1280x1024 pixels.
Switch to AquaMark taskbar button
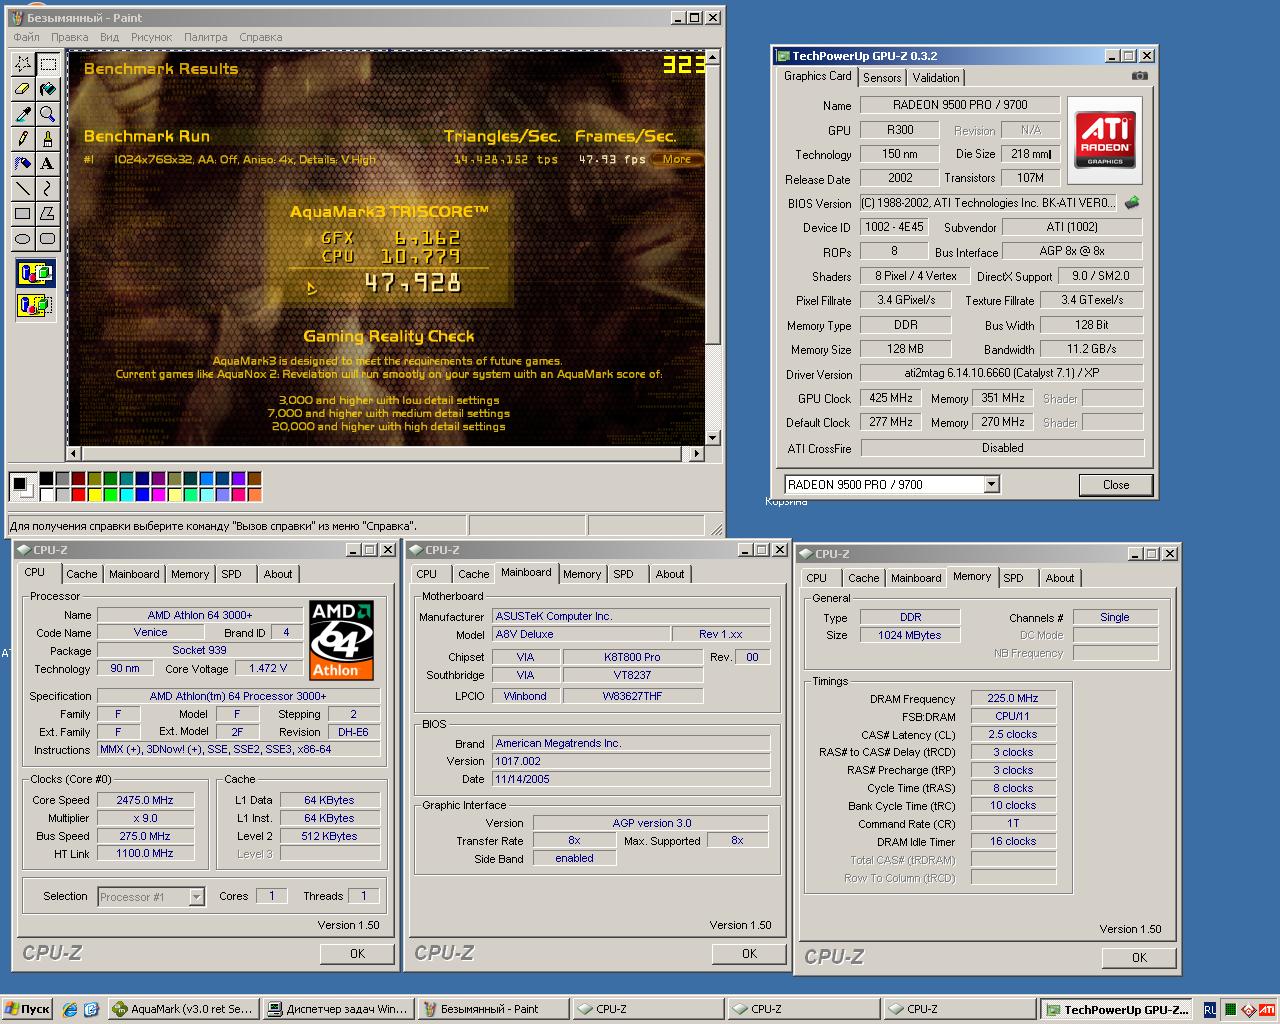pos(182,1009)
